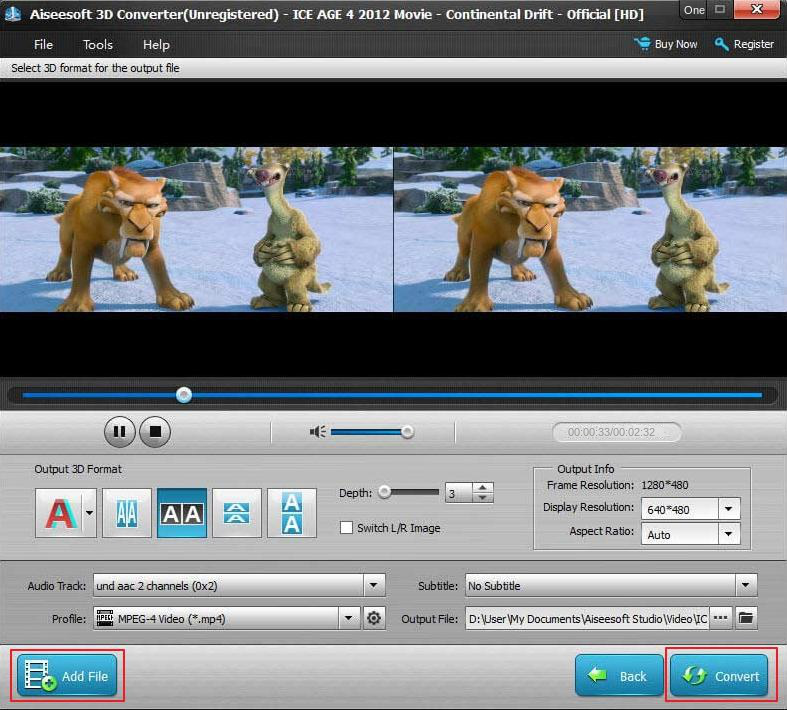787x710 pixels.
Task: Mute the audio with speaker icon
Action: click(318, 432)
